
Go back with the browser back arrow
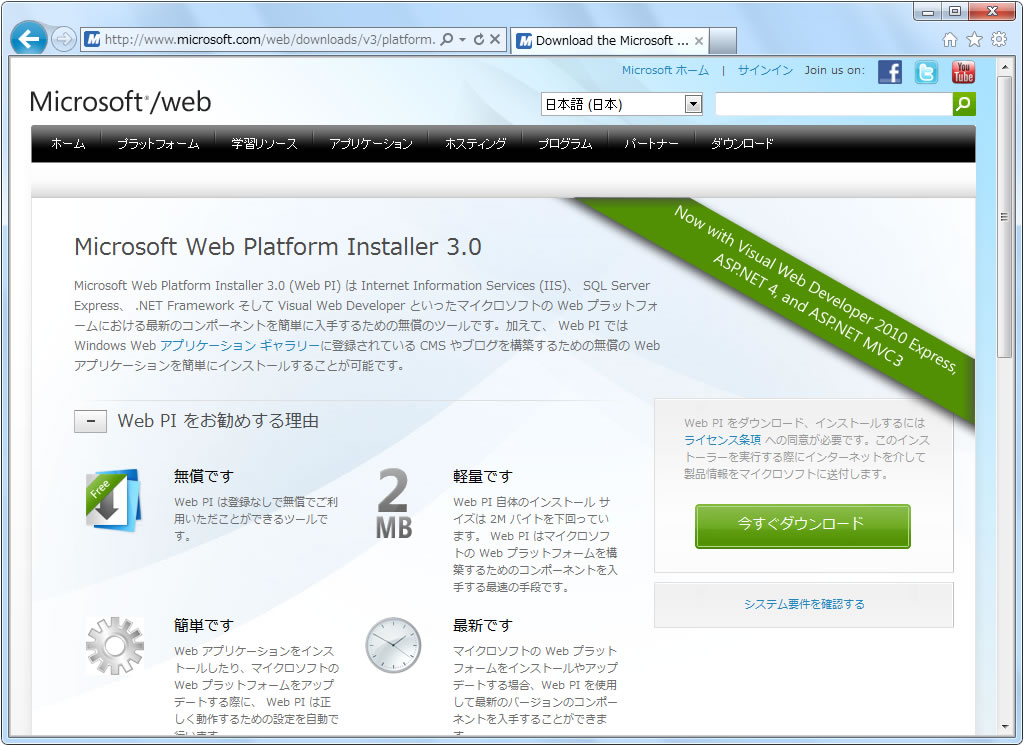click(x=29, y=40)
